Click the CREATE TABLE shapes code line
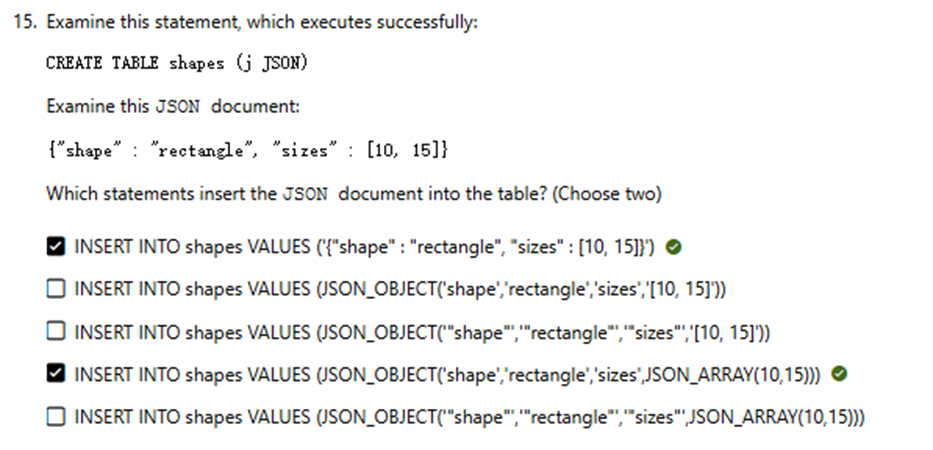933x450 pixels. pyautogui.click(x=177, y=63)
